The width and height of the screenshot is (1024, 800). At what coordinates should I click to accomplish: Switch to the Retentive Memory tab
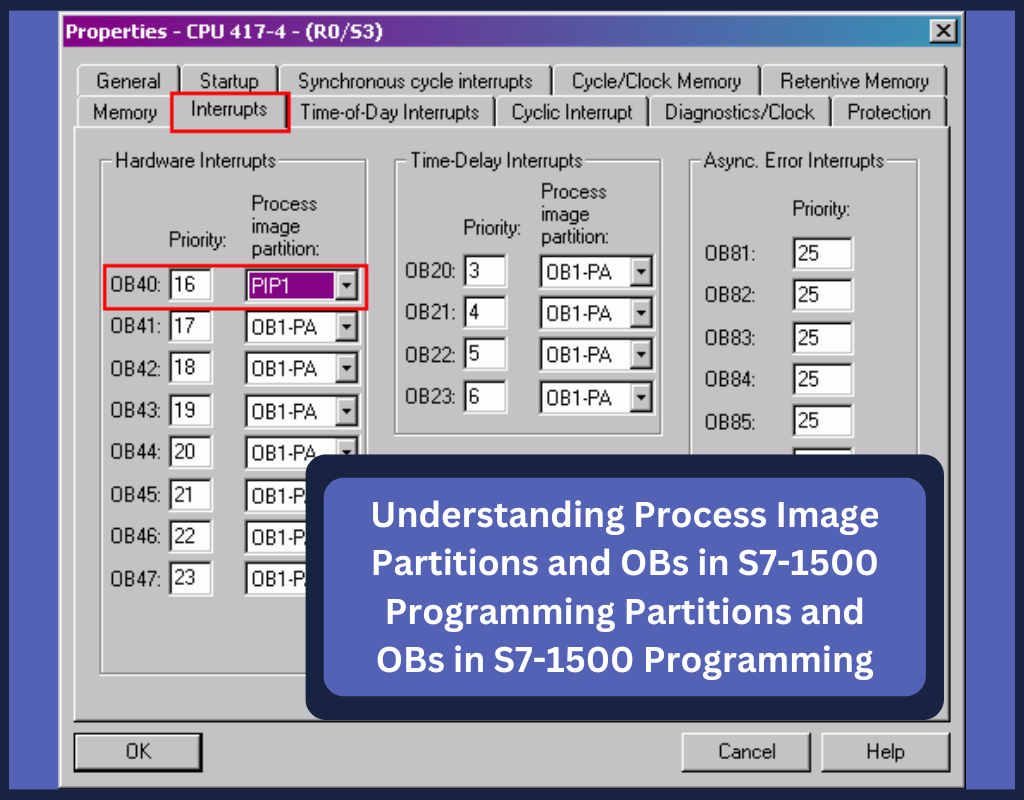click(855, 80)
